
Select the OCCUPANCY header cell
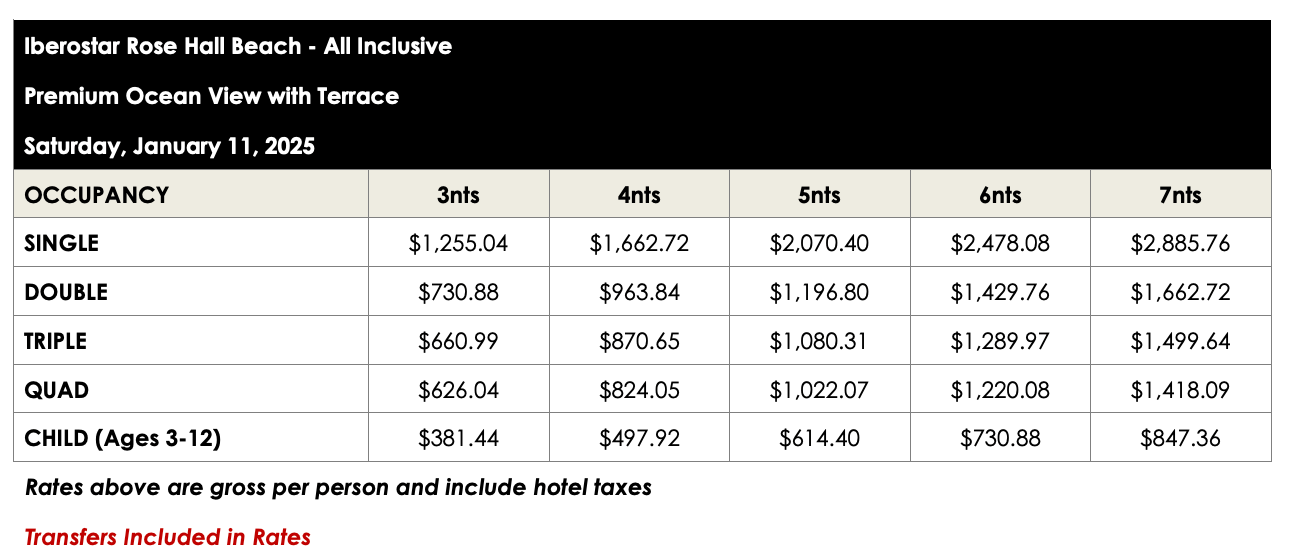pyautogui.click(x=96, y=194)
